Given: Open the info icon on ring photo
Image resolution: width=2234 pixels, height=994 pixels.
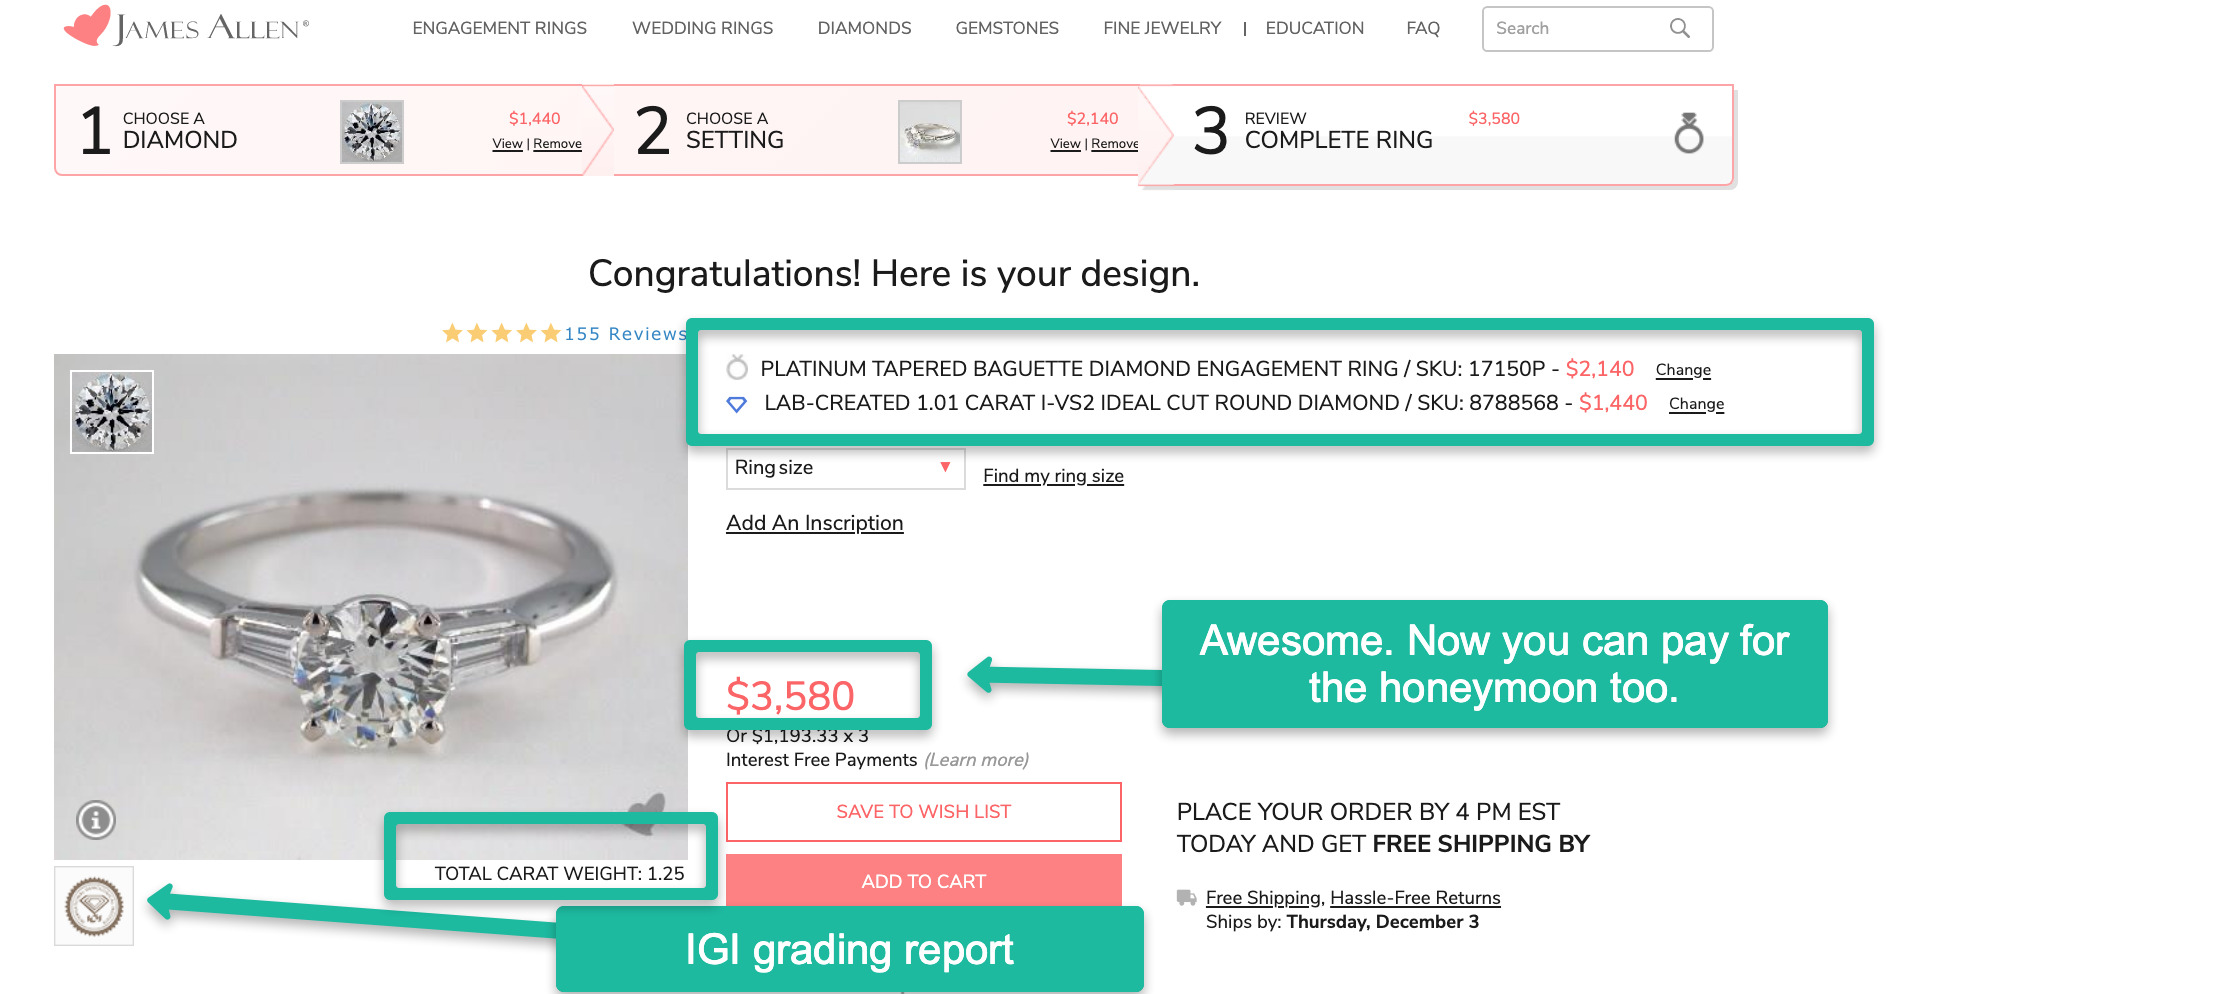Looking at the screenshot, I should point(96,820).
